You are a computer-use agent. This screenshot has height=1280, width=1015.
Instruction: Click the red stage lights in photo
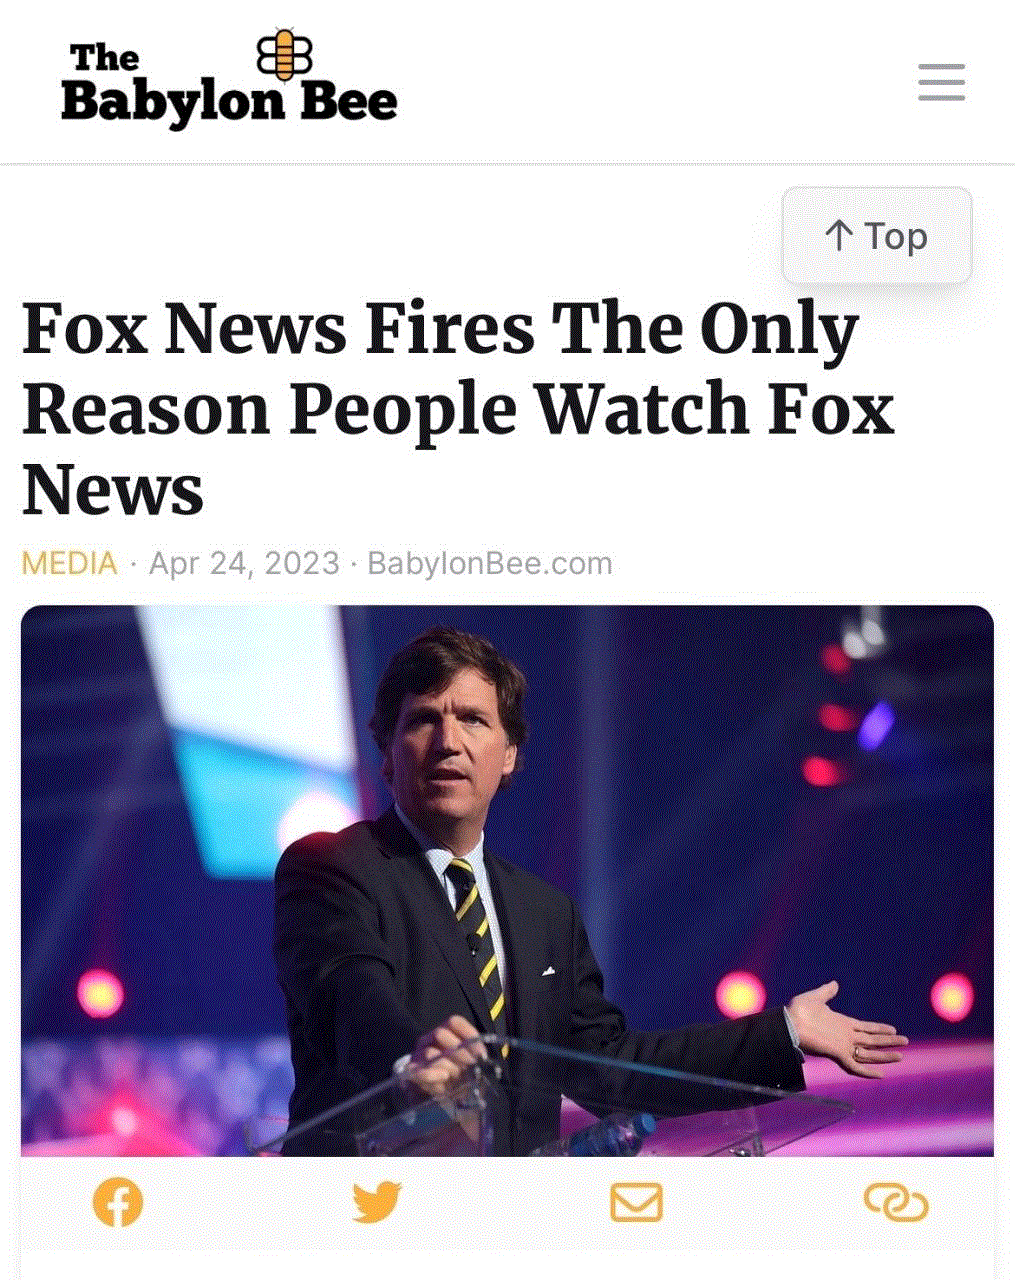(827, 715)
